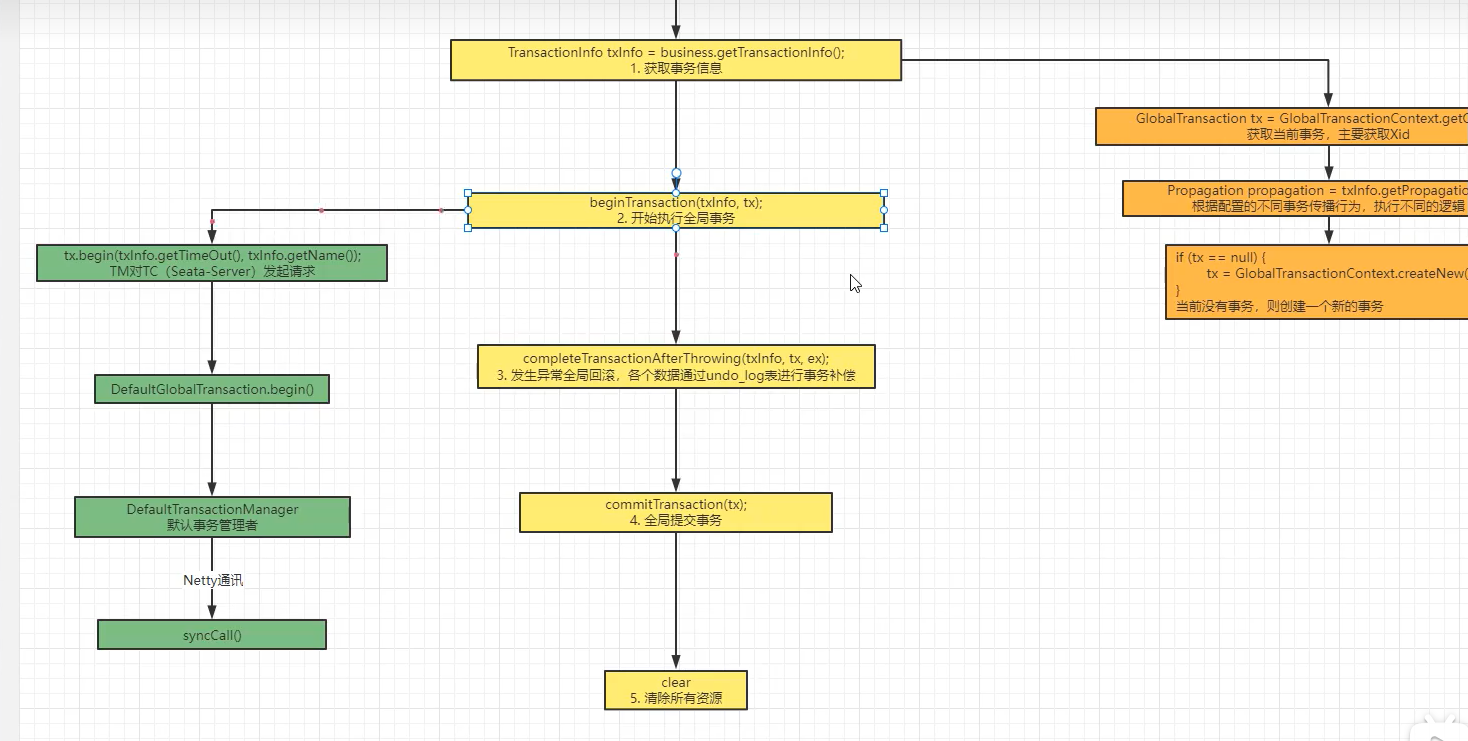Click the bottom-left resize handle of beginTransaction node
Viewport: 1468px width, 741px height.
(468, 228)
